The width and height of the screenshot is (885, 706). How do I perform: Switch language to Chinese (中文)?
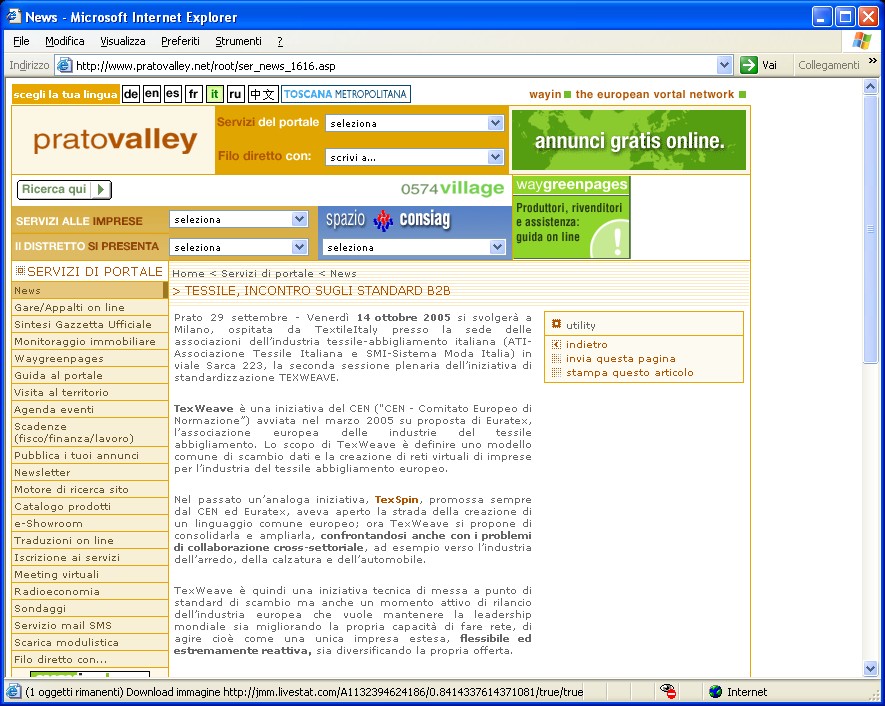[x=262, y=94]
